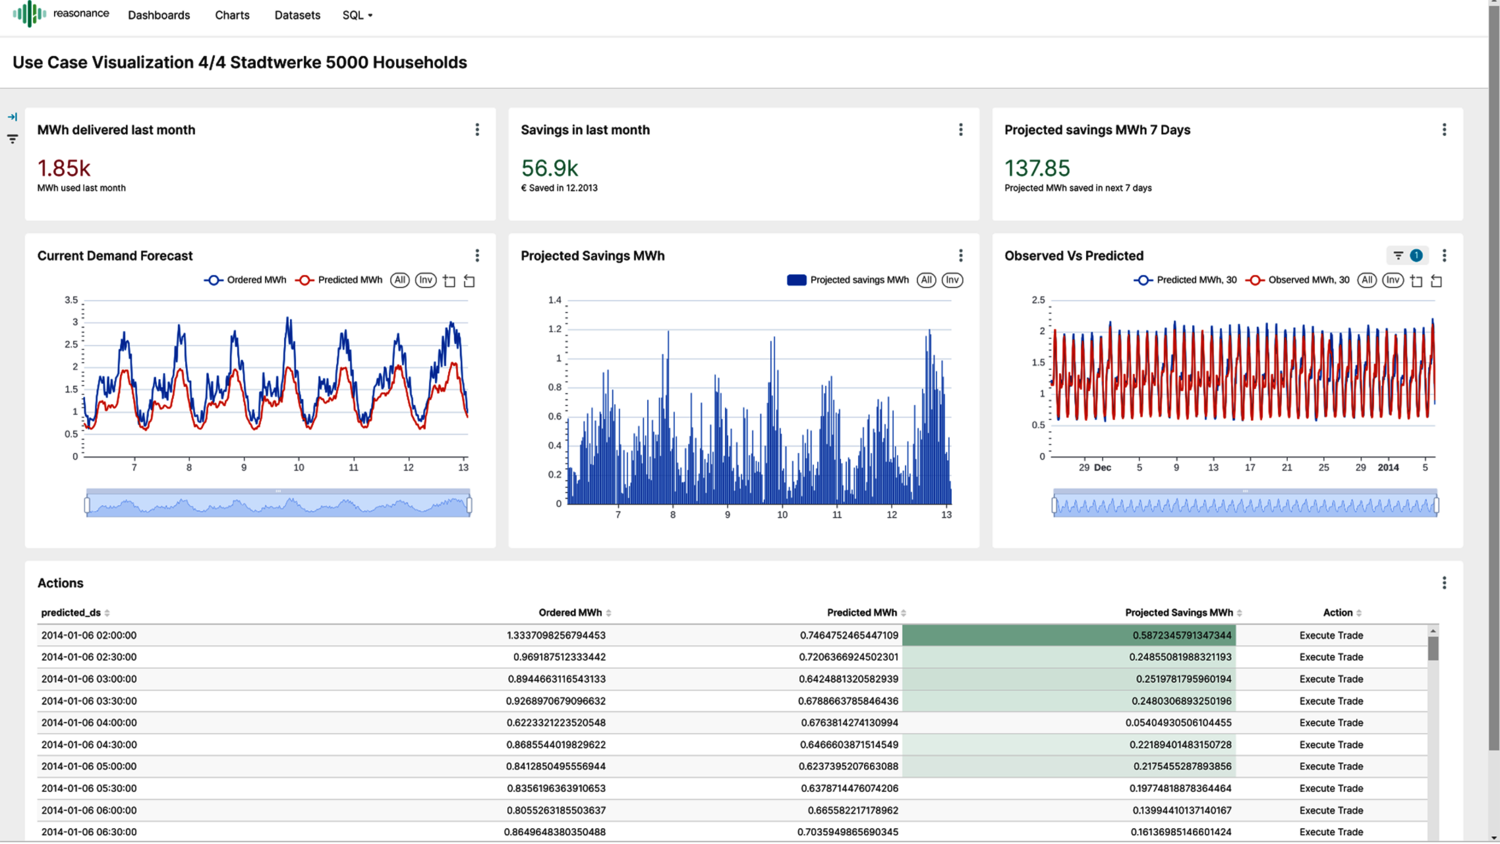1500x844 pixels.
Task: Click the range slider under Current Demand Forecast
Action: (278, 505)
